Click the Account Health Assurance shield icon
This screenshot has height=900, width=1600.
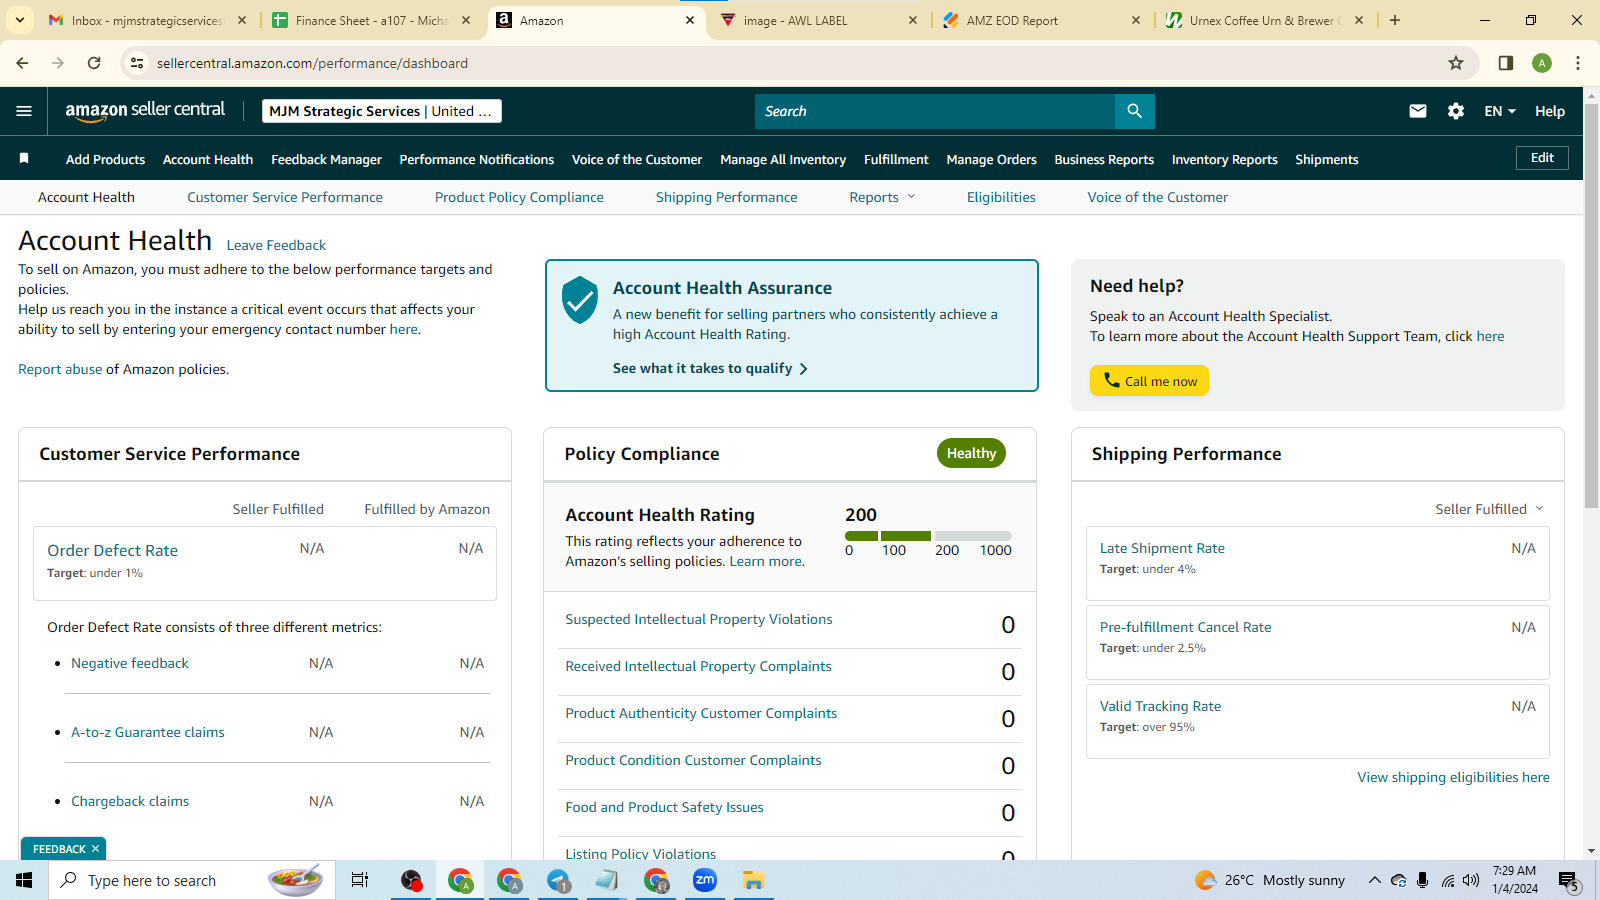click(x=580, y=300)
